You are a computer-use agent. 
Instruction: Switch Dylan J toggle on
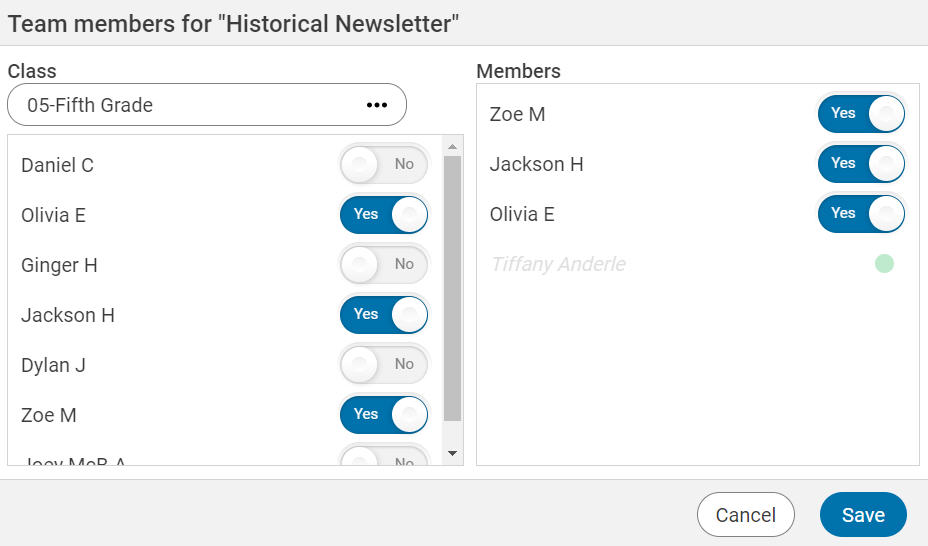pyautogui.click(x=384, y=365)
